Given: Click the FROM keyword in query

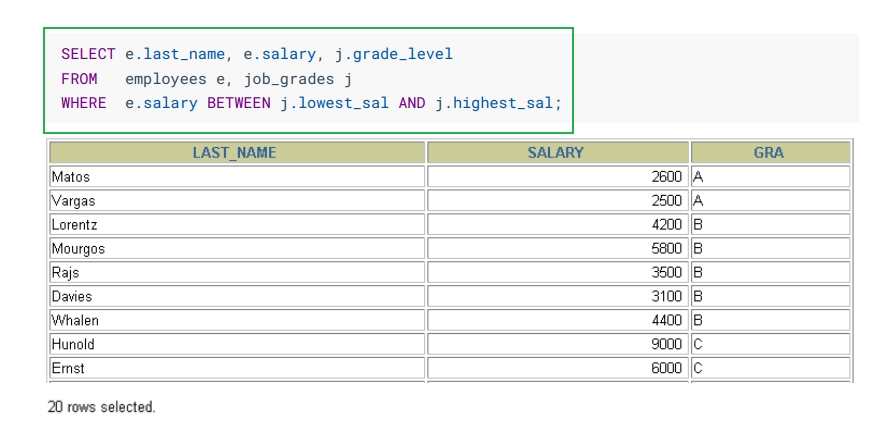Looking at the screenshot, I should (79, 79).
